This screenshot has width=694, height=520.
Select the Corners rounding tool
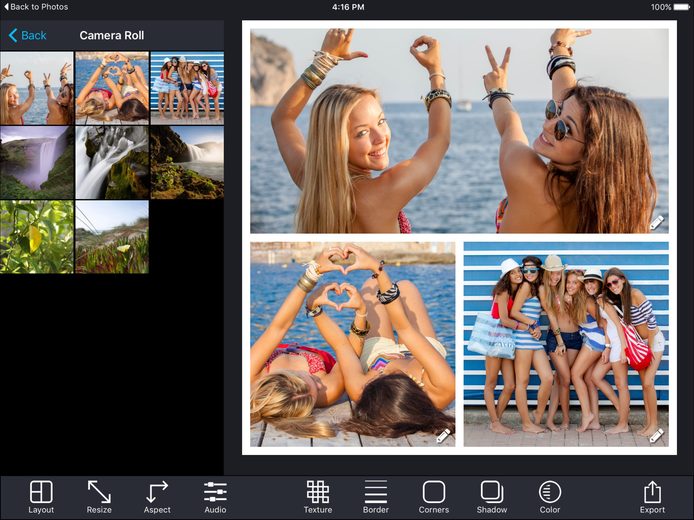click(x=434, y=497)
